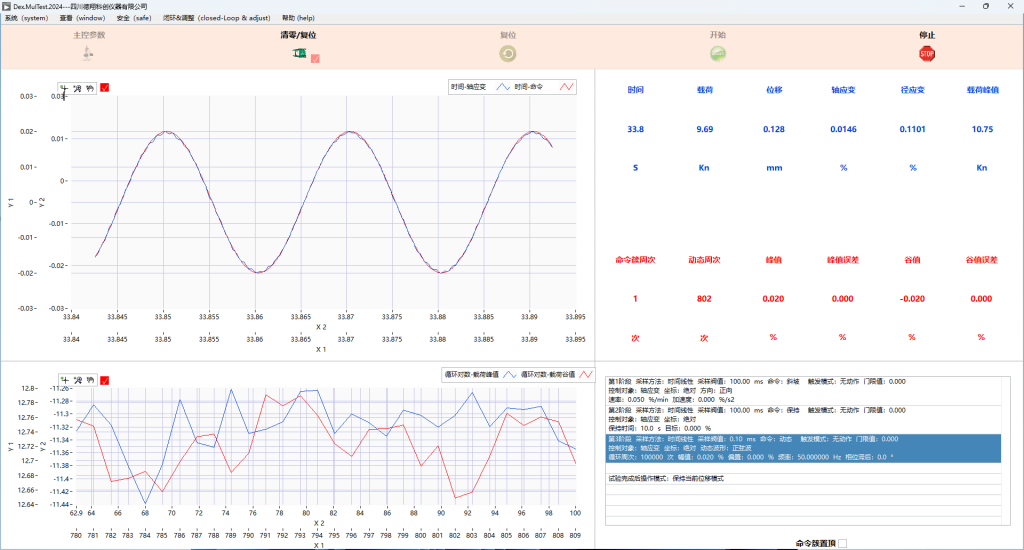Select the pan hand tool on top graph
The height and width of the screenshot is (550, 1024).
(x=90, y=88)
